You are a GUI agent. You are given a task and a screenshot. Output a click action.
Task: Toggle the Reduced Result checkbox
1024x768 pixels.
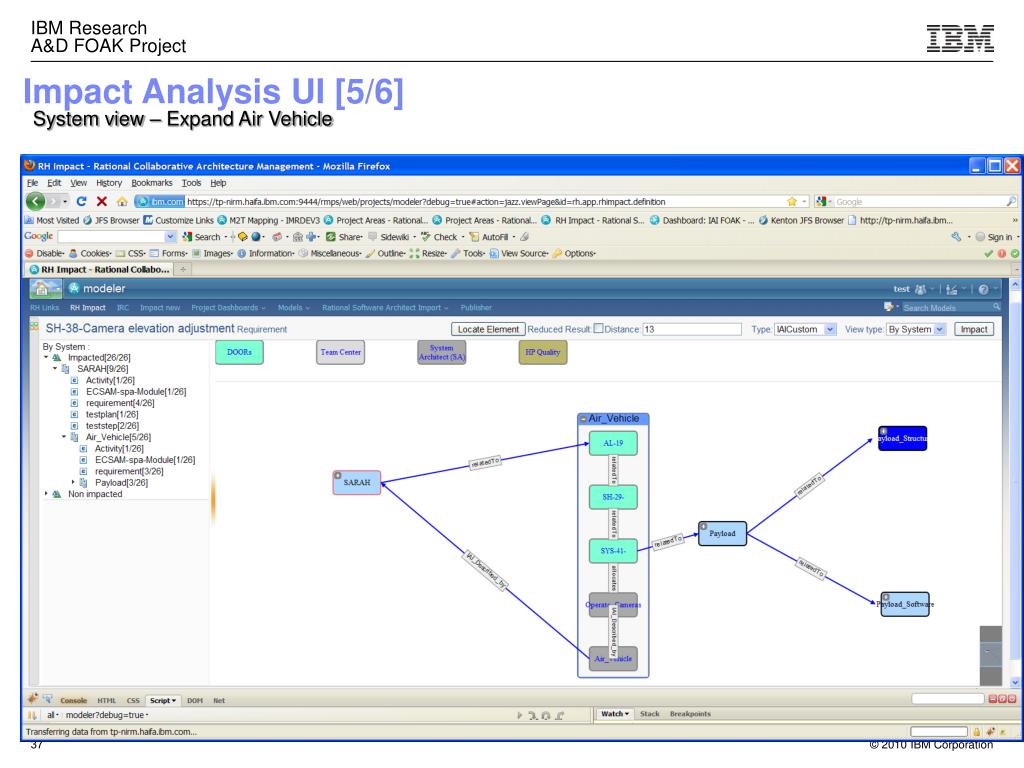[598, 328]
